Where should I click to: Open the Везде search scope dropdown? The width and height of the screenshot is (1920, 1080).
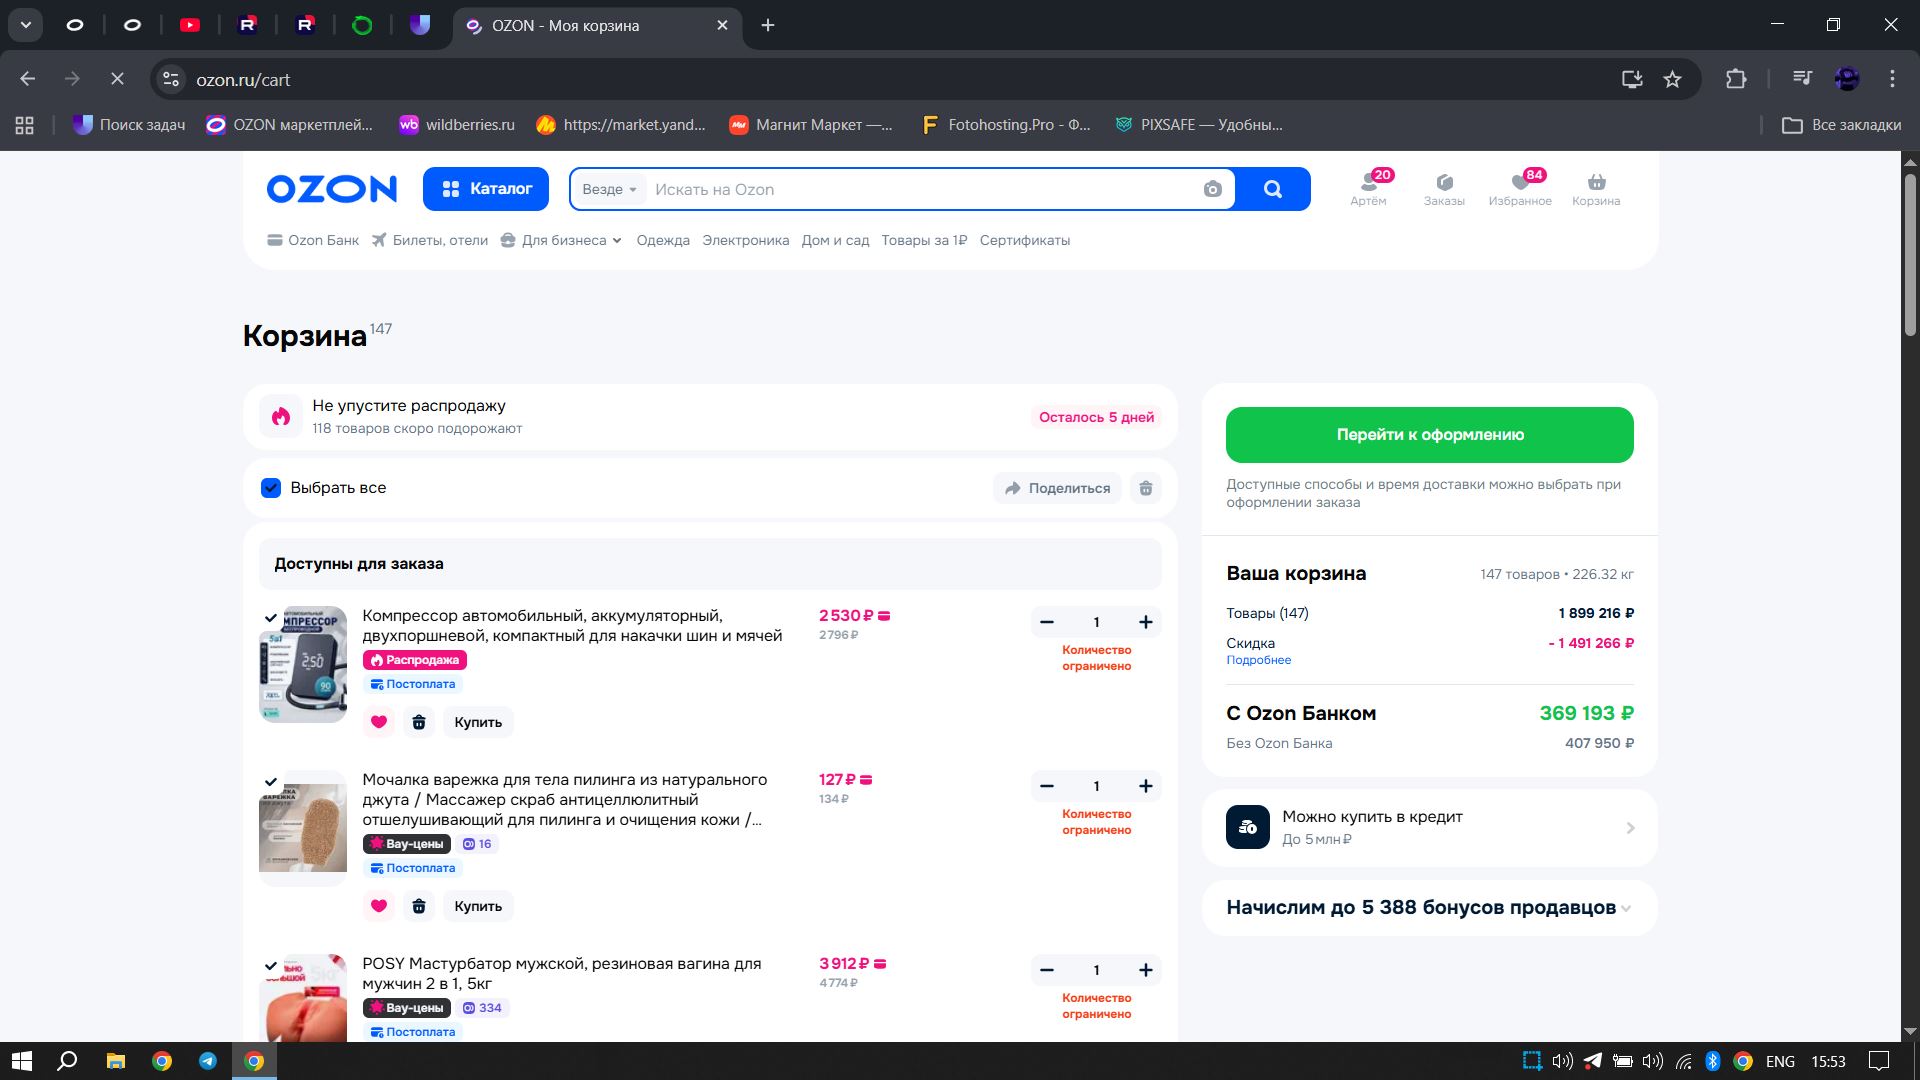609,189
